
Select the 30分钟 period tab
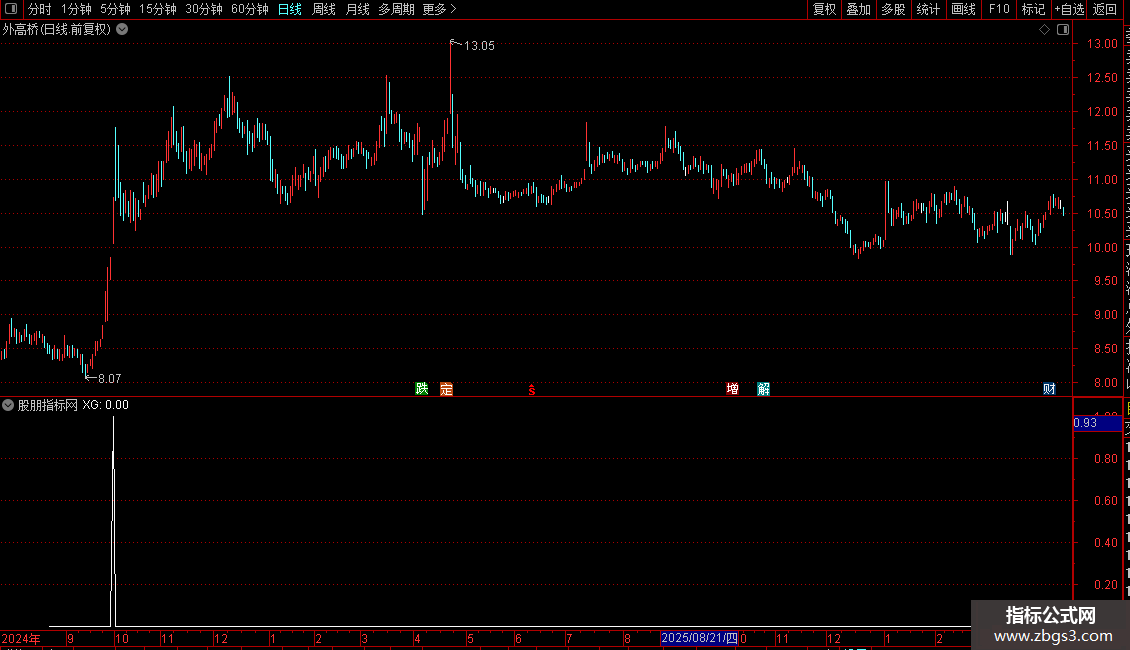point(203,9)
